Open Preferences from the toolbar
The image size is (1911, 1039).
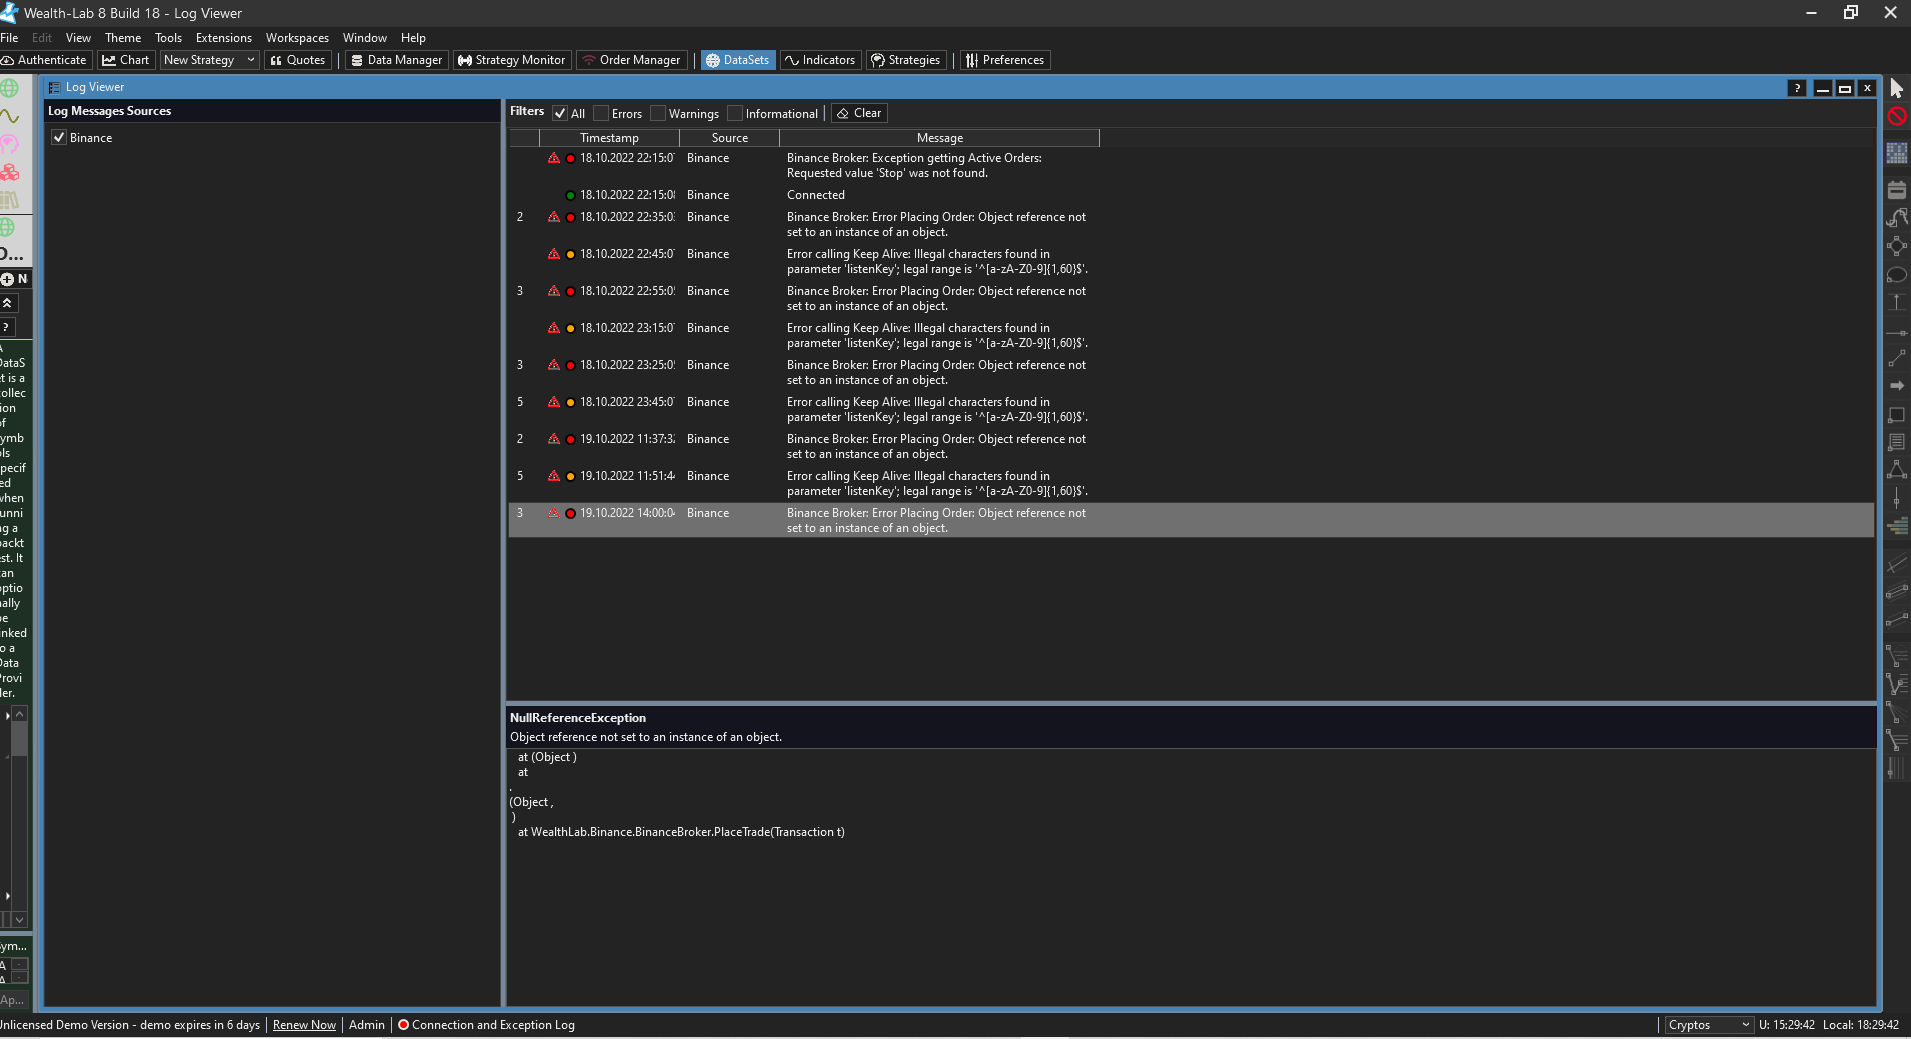(1004, 60)
